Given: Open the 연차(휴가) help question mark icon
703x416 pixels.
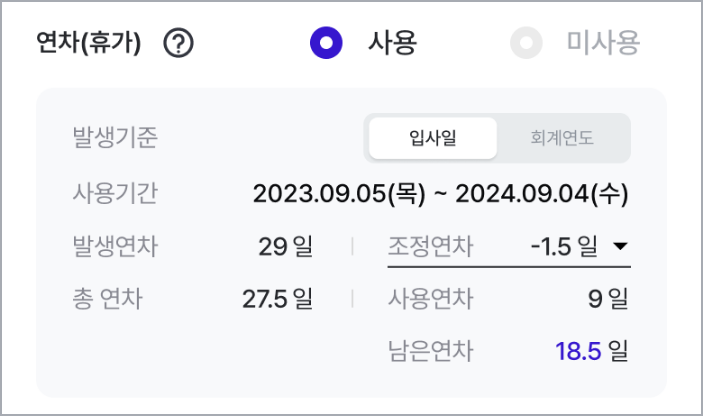Looking at the screenshot, I should pos(178,43).
